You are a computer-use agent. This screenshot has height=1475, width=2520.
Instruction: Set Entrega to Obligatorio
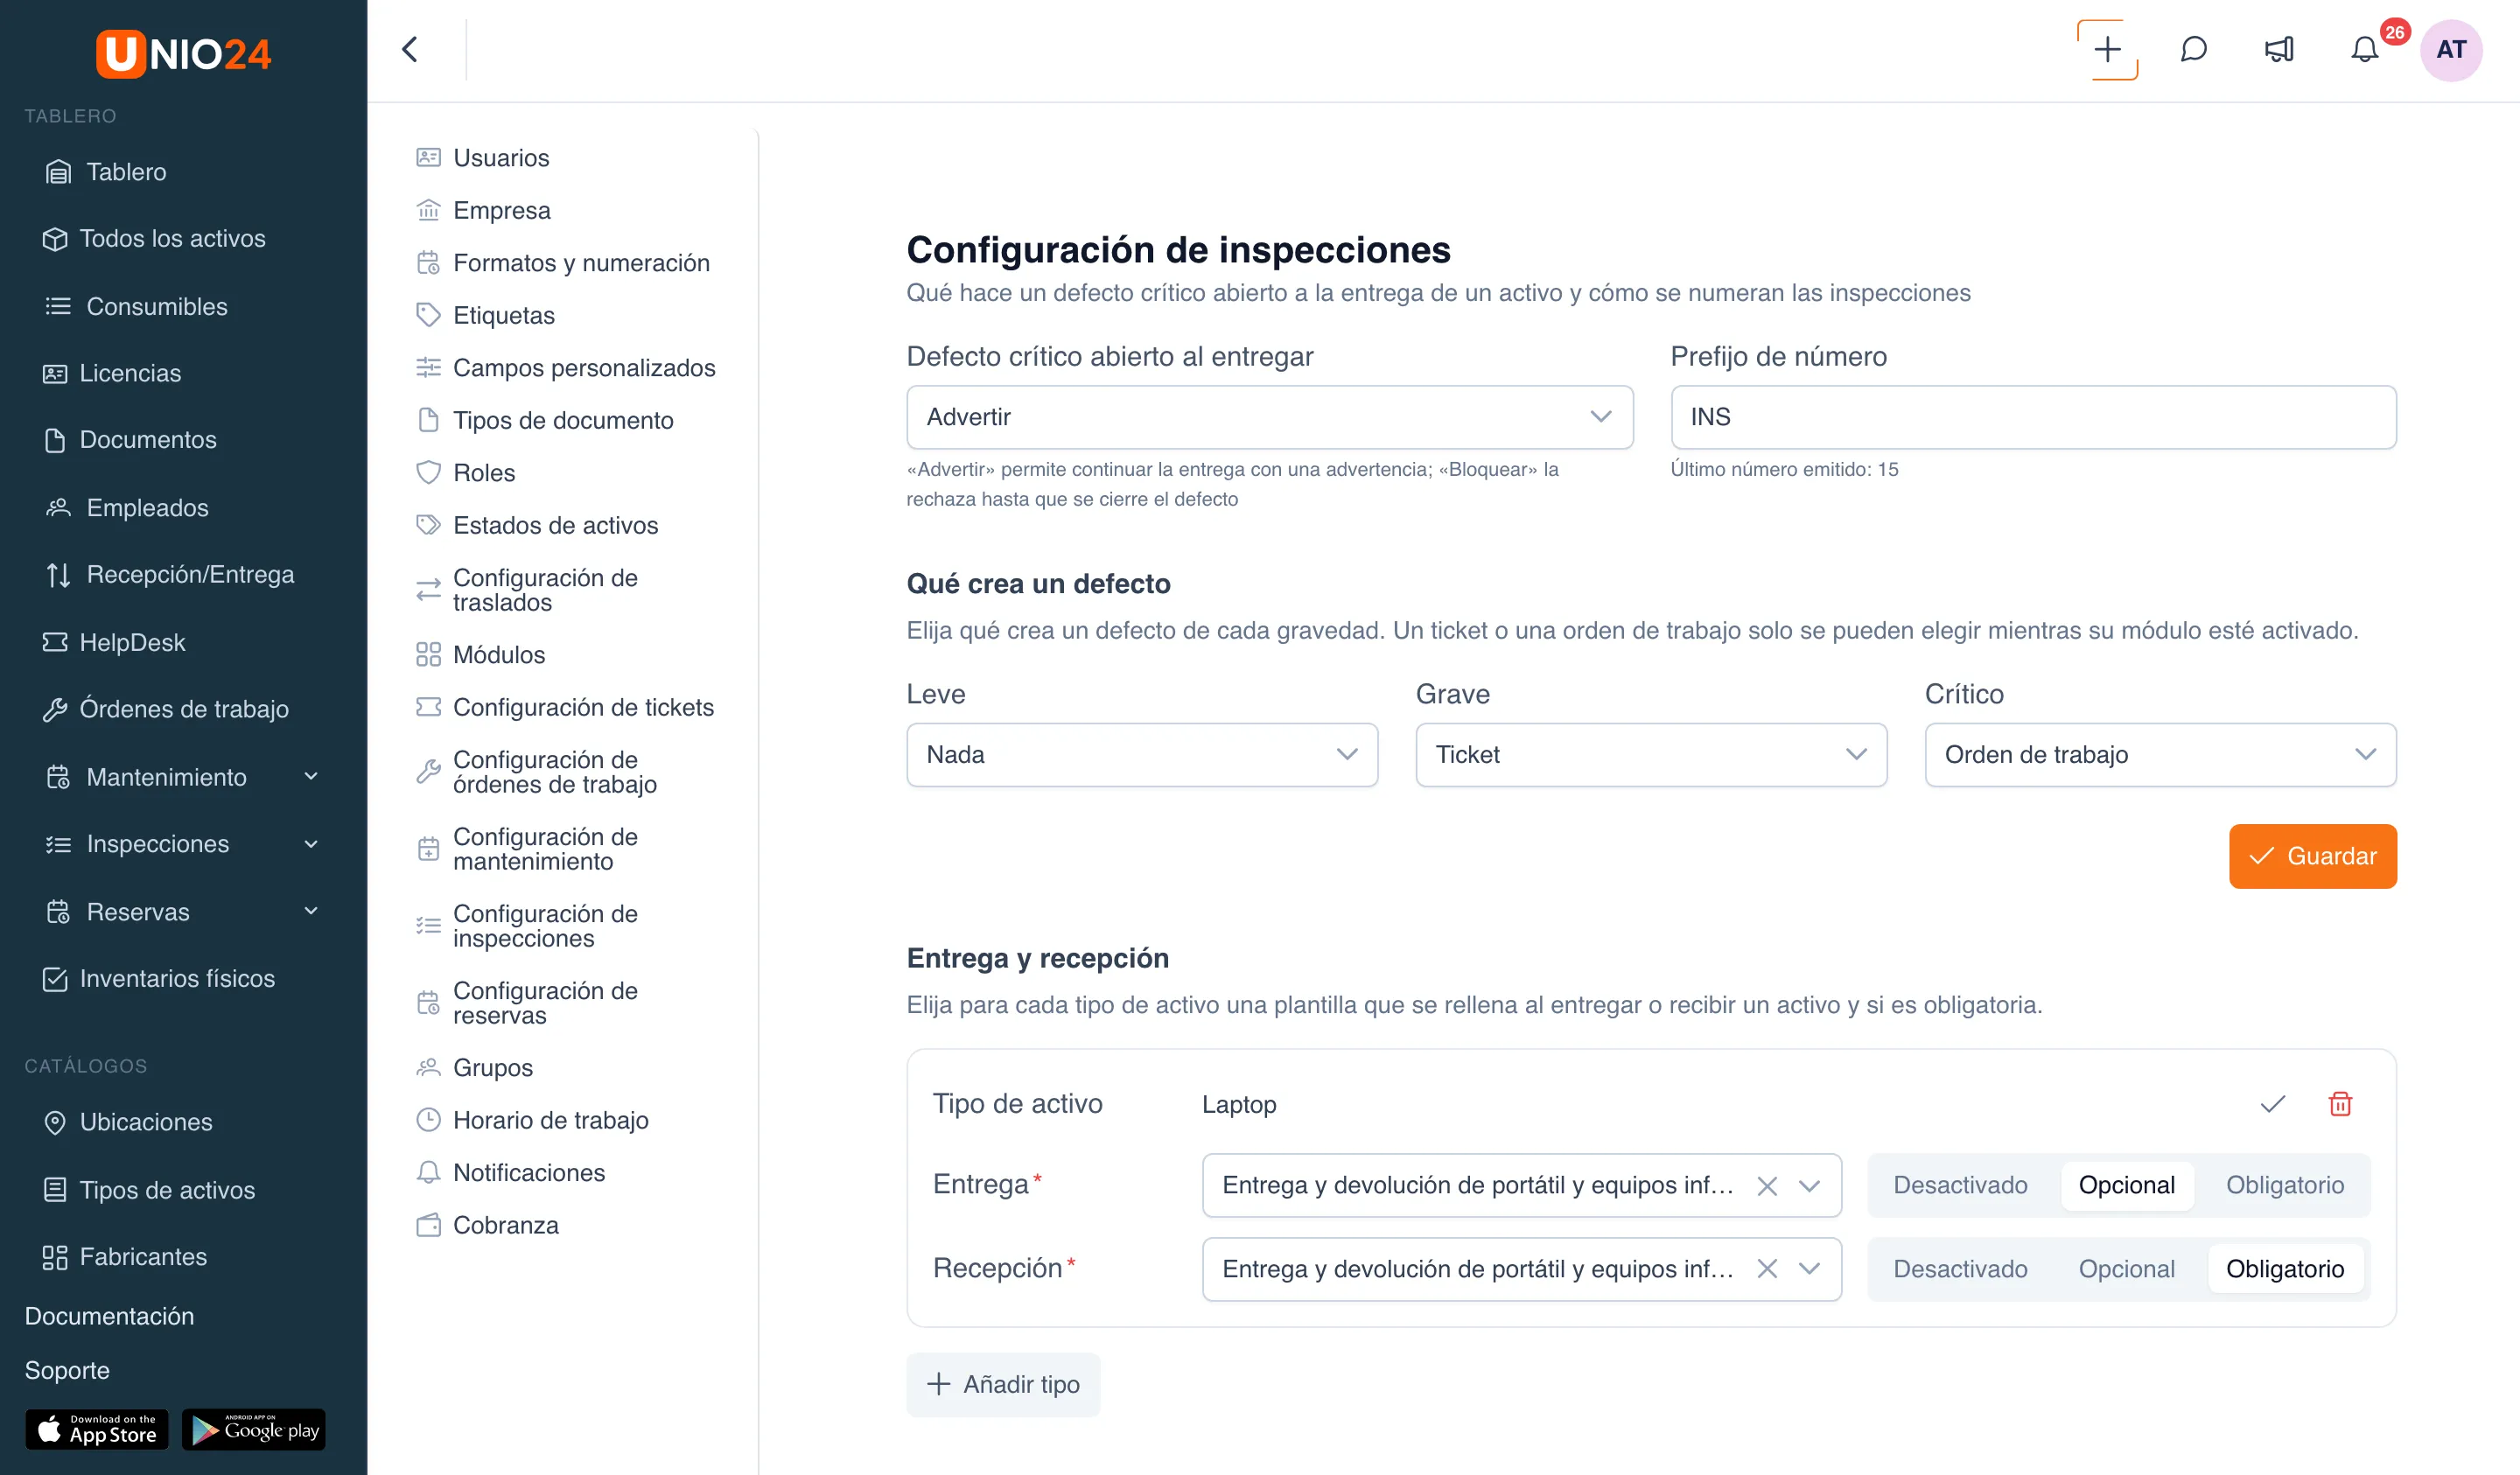pyautogui.click(x=2284, y=1185)
